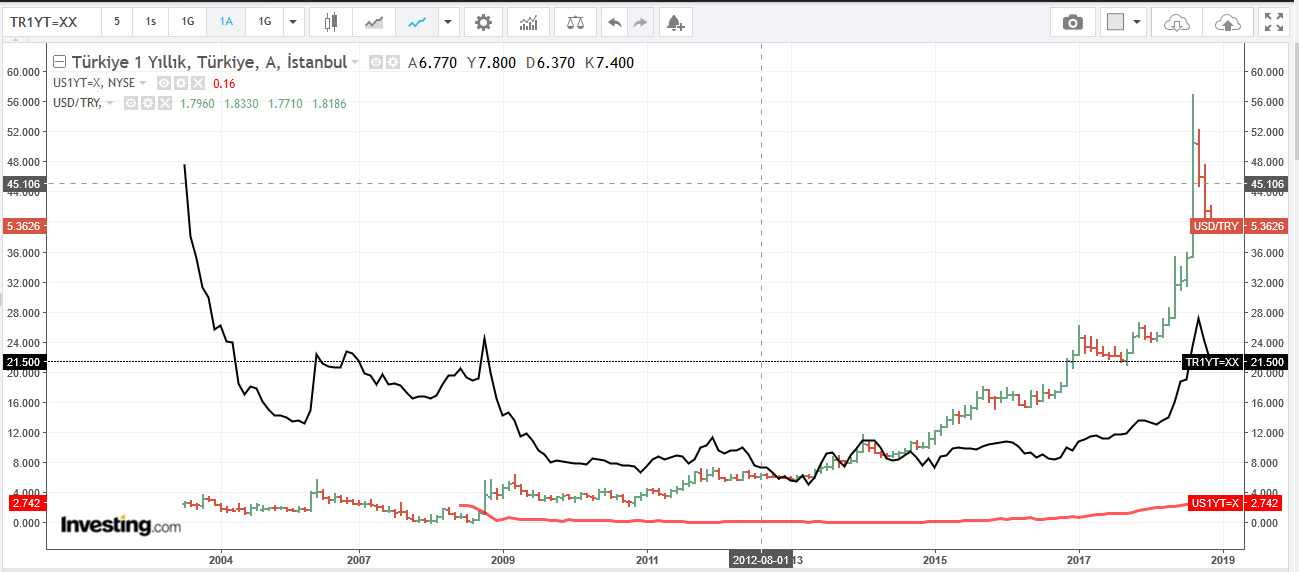This screenshot has height=572, width=1299.
Task: Undo the last chart action
Action: (x=614, y=22)
